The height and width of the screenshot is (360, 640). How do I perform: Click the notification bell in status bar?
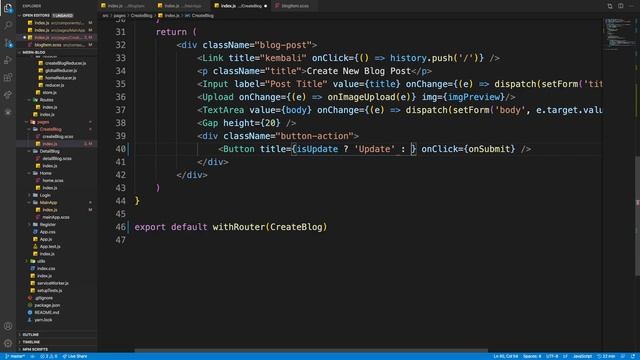pos(633,356)
